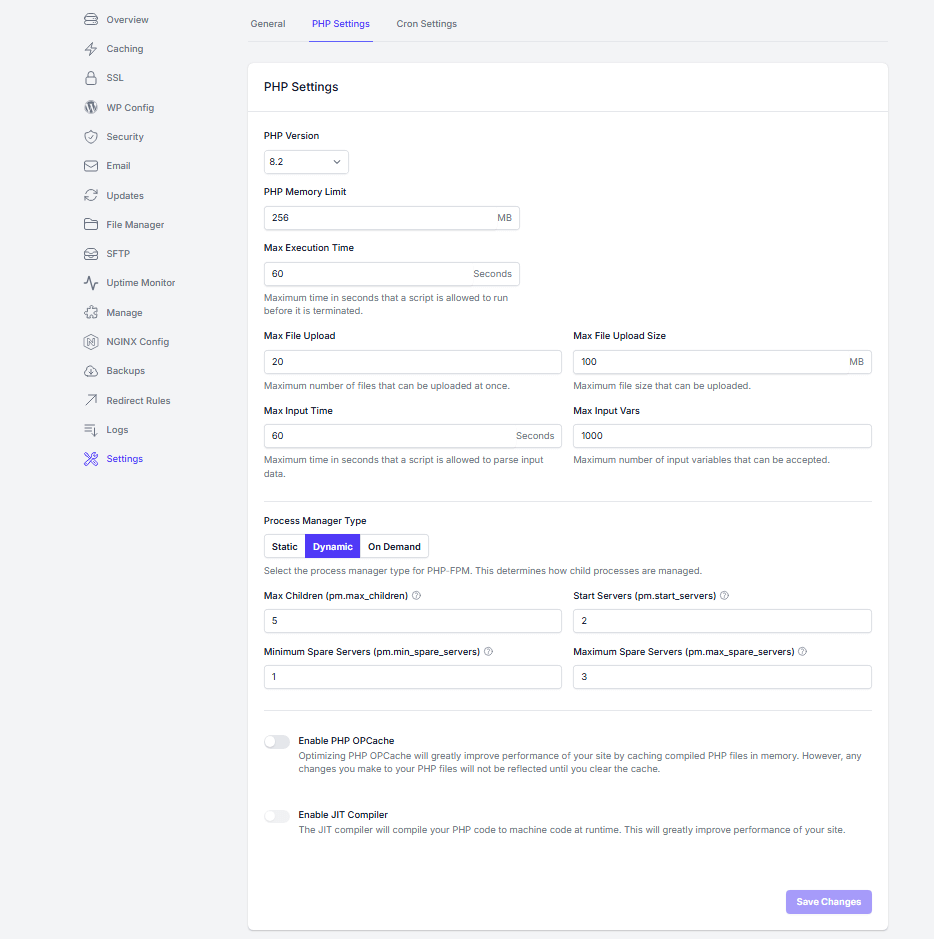
Task: Click the Save Changes button
Action: tap(828, 902)
